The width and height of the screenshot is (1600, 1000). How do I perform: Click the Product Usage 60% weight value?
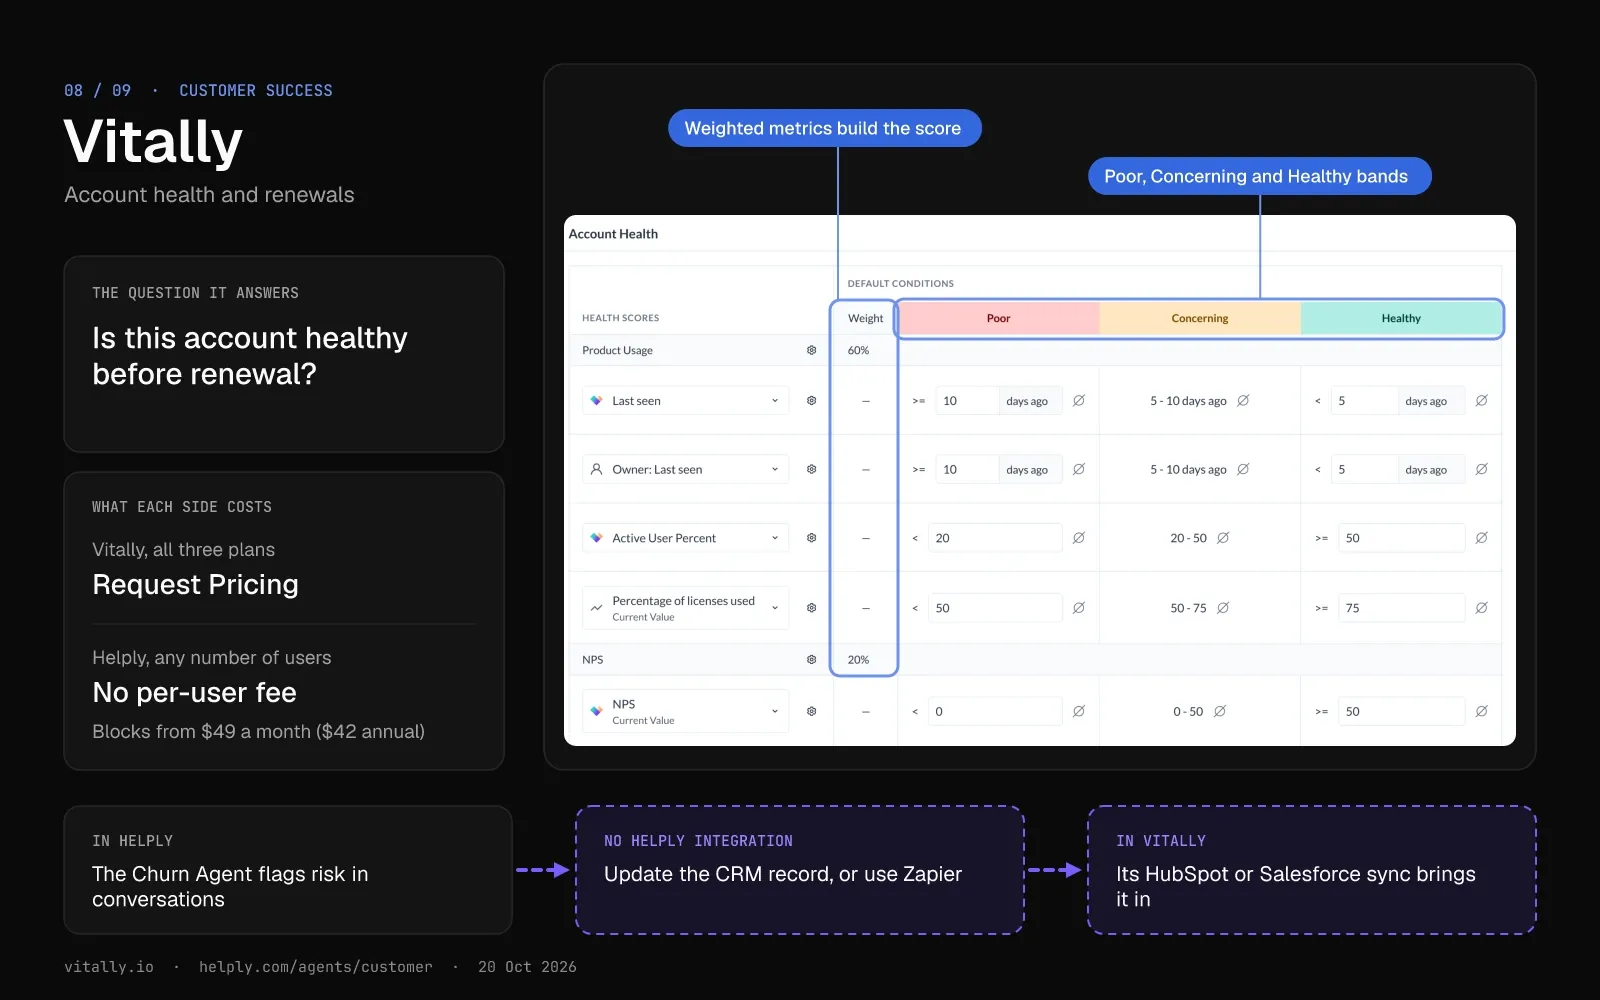pos(858,350)
